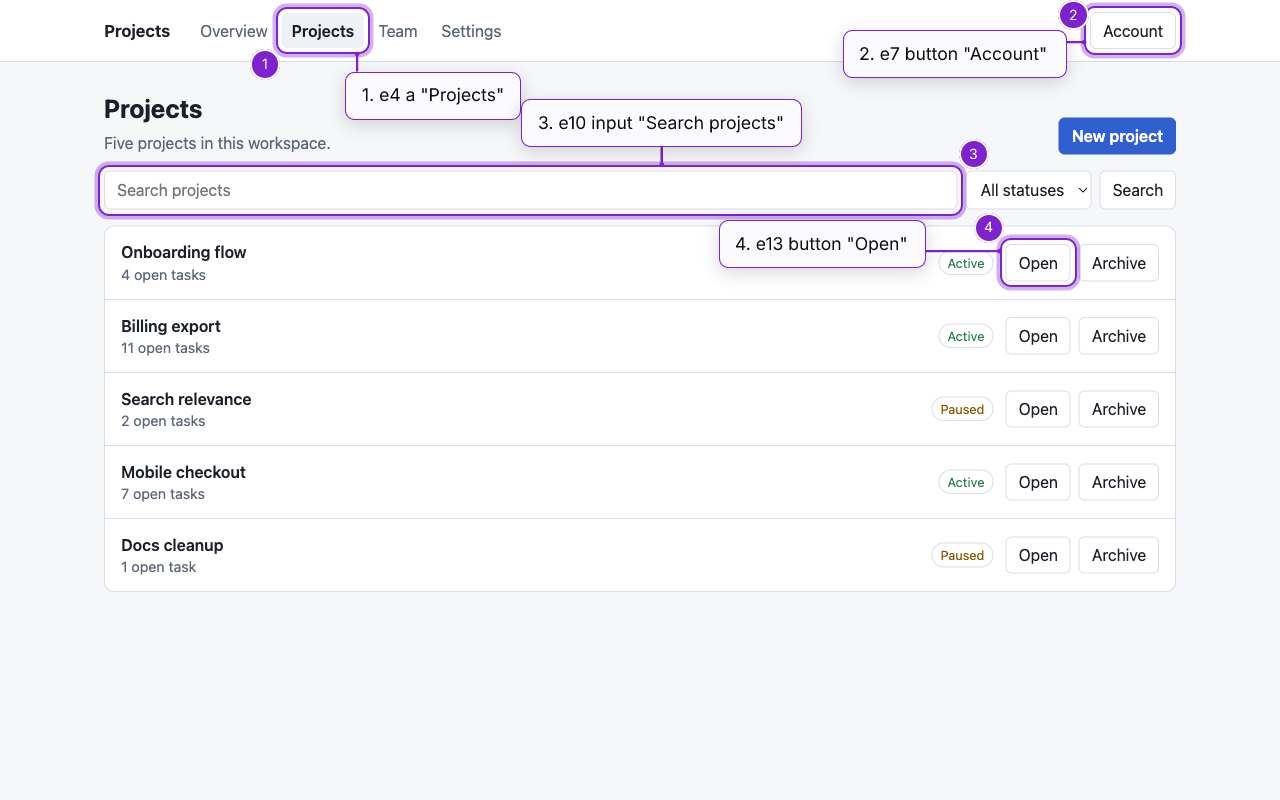Click the "4 open tasks" text
Screen dimensions: 1280x800
tap(163, 275)
